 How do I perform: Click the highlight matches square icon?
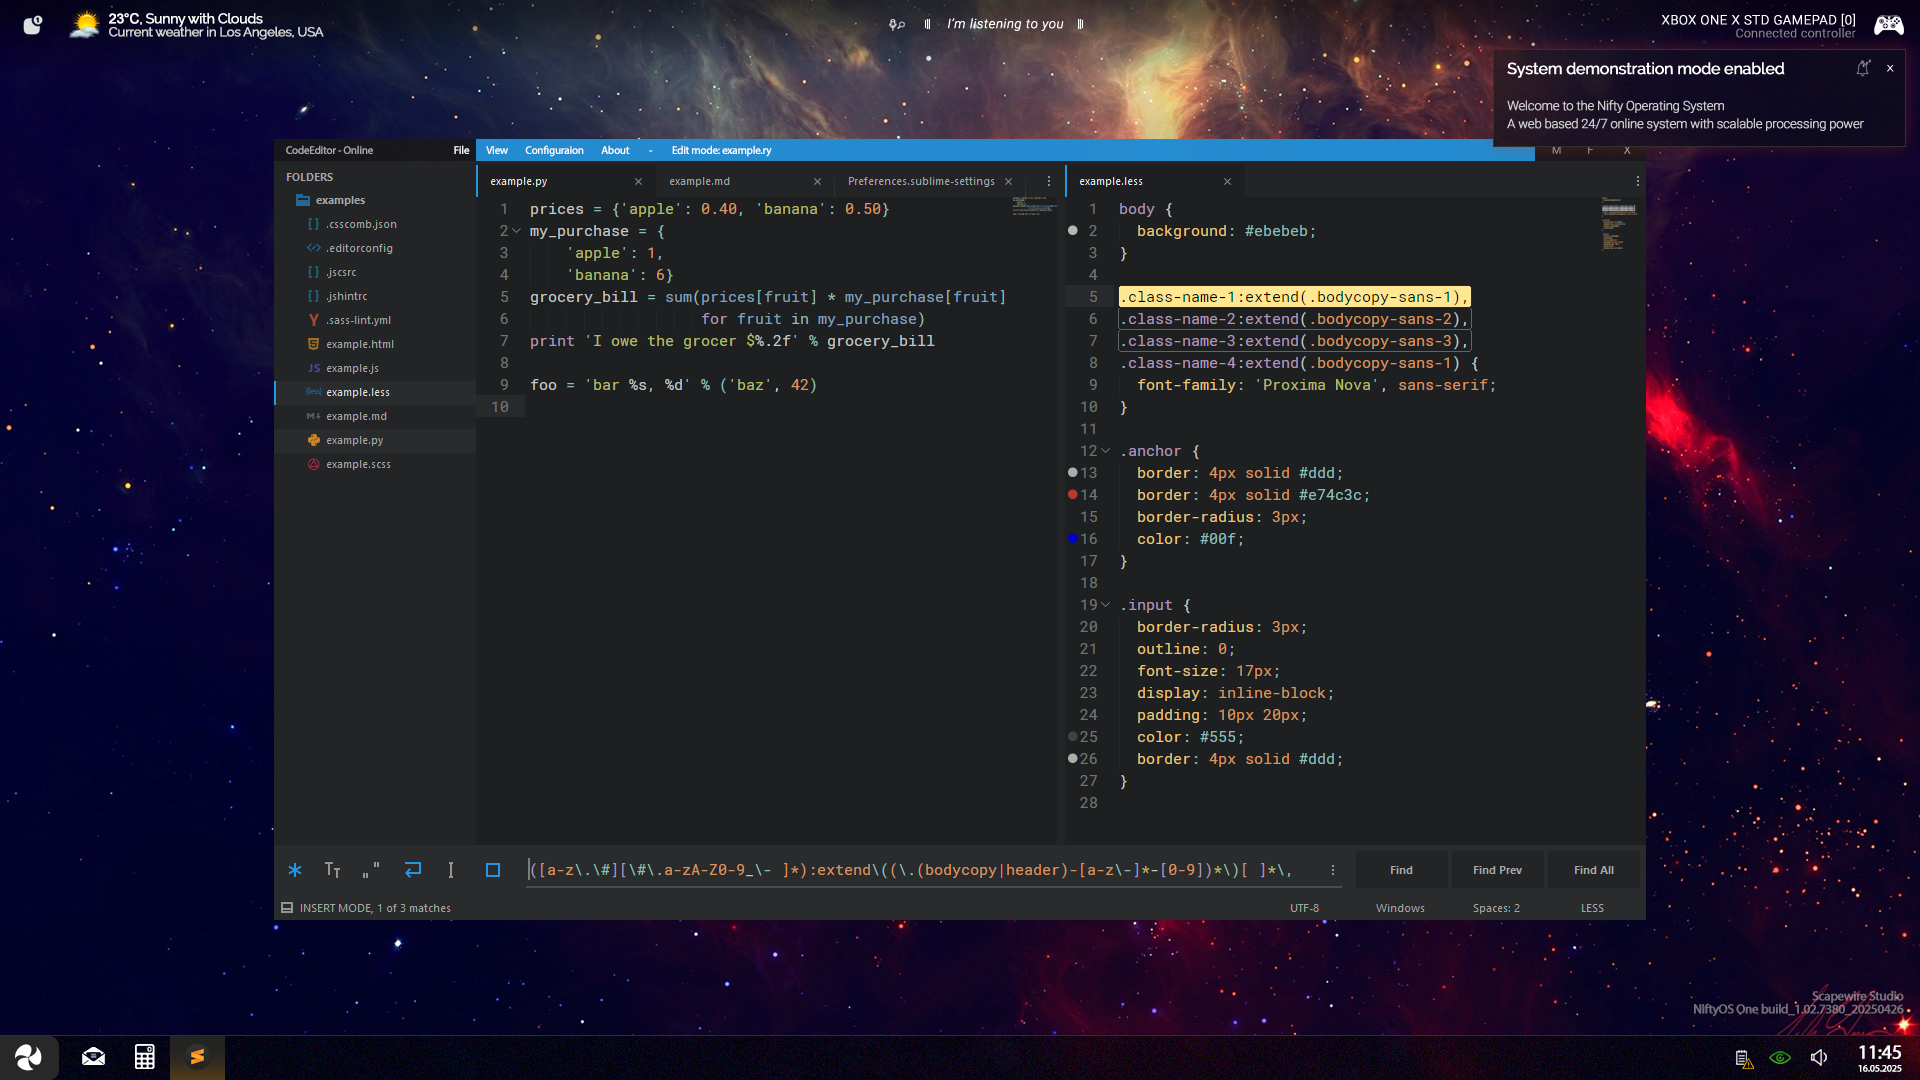(x=493, y=870)
